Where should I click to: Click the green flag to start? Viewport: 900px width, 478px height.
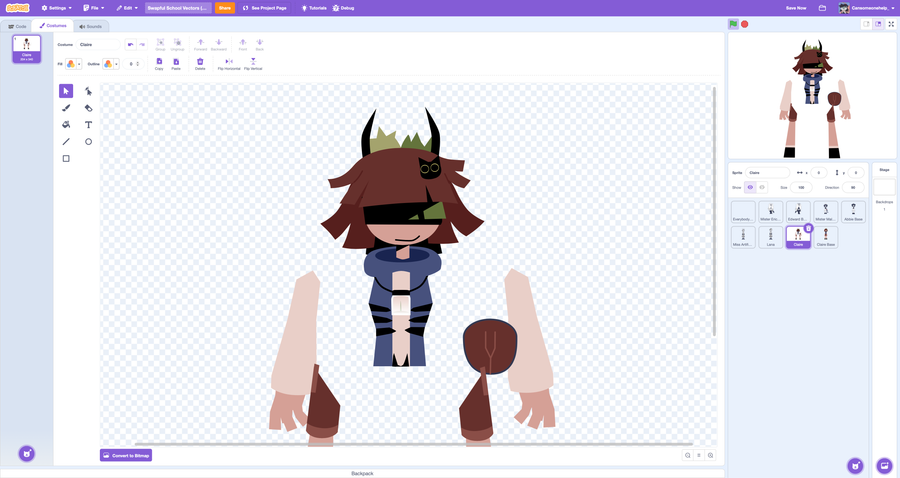733,24
